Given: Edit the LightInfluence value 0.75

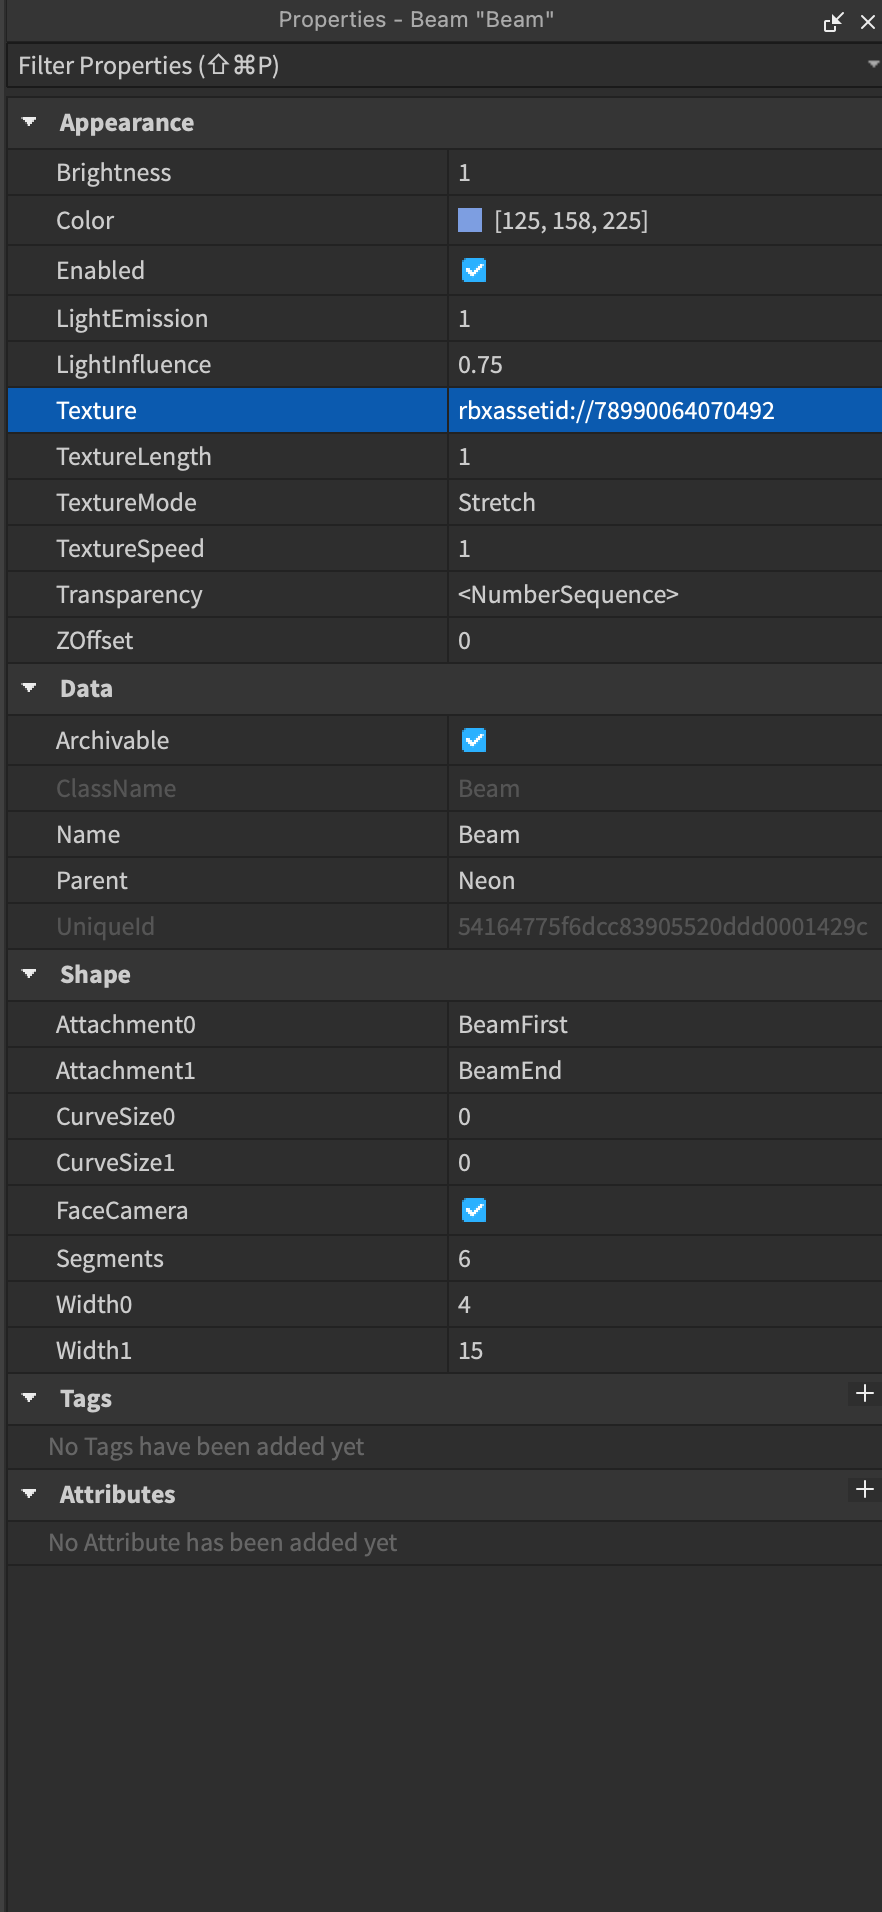Looking at the screenshot, I should click(x=665, y=364).
